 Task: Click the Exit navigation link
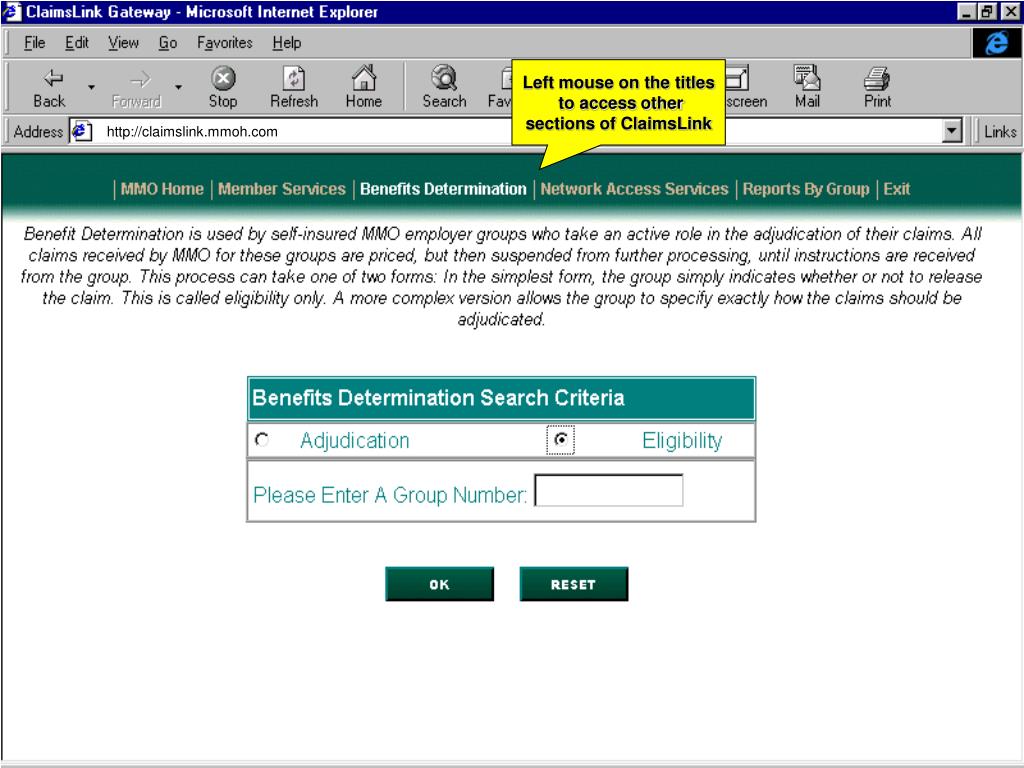[897, 189]
